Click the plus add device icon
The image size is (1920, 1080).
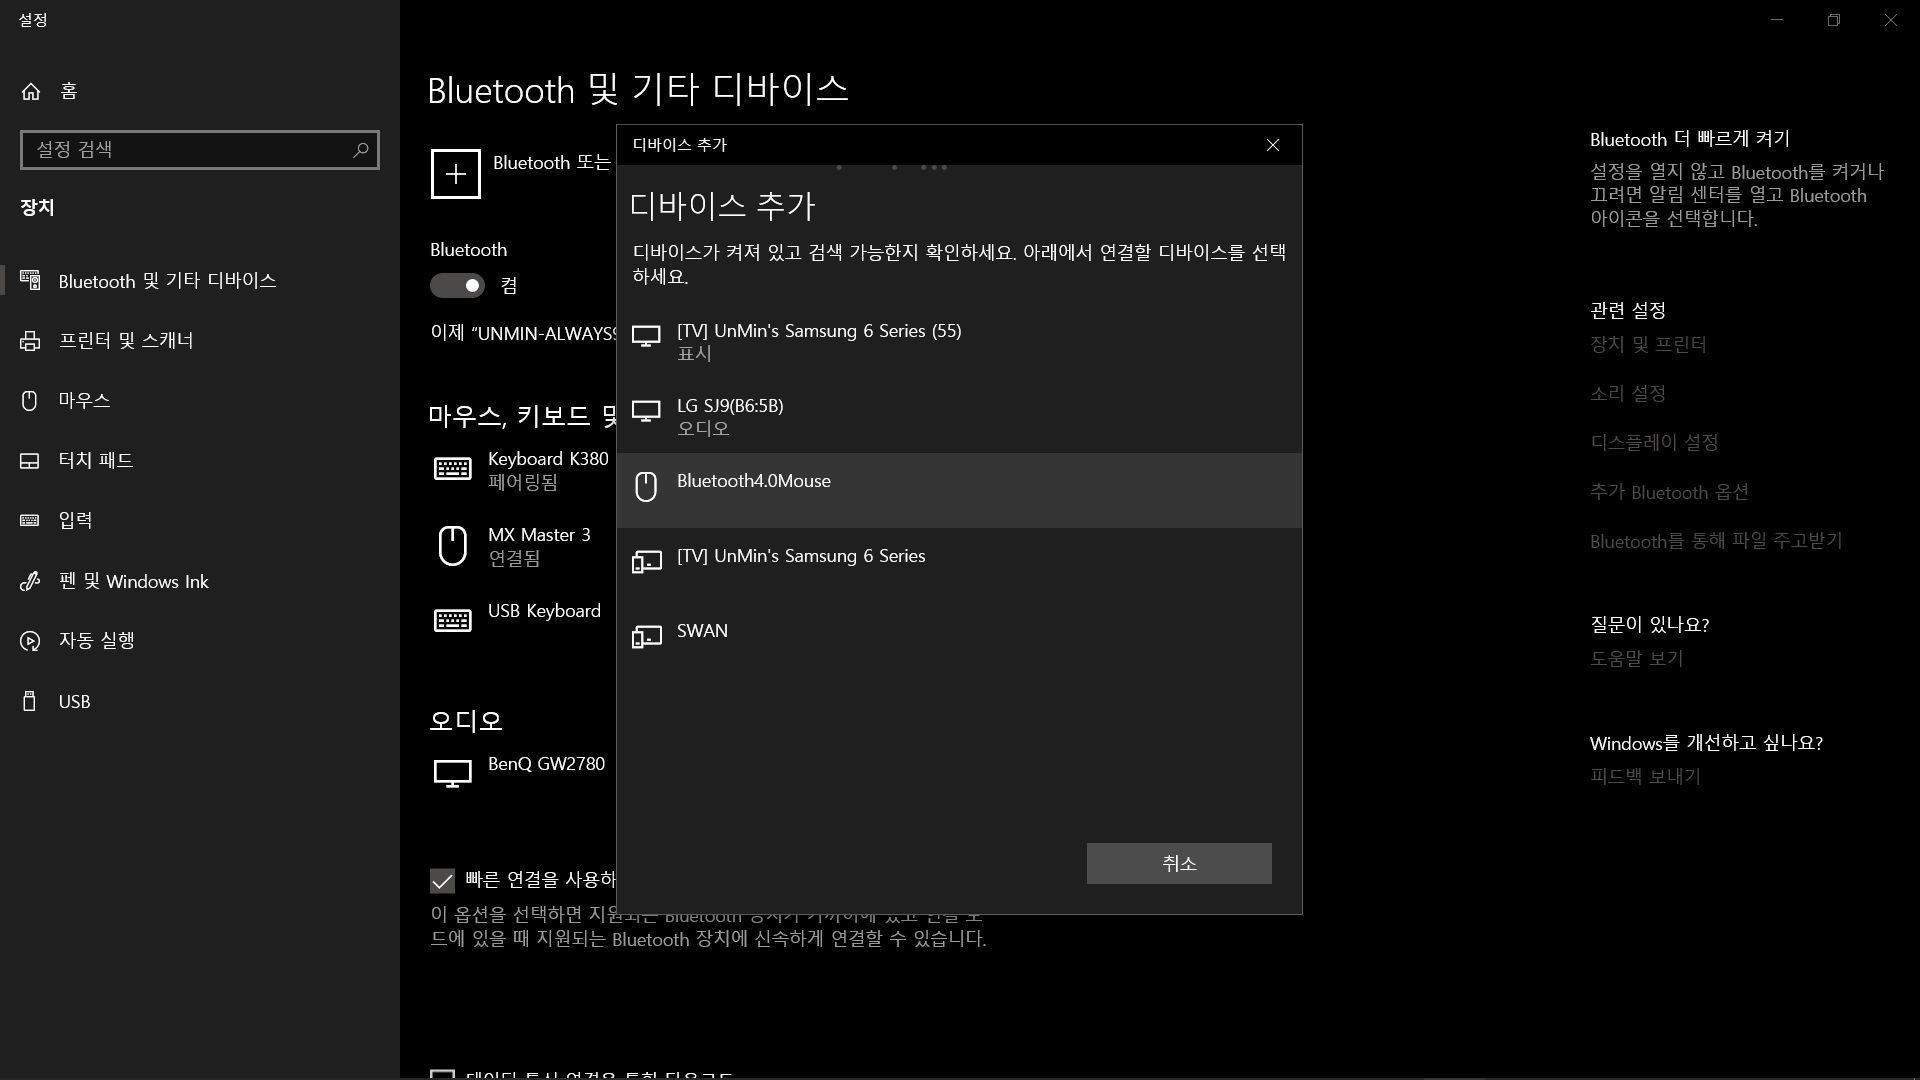pos(455,174)
